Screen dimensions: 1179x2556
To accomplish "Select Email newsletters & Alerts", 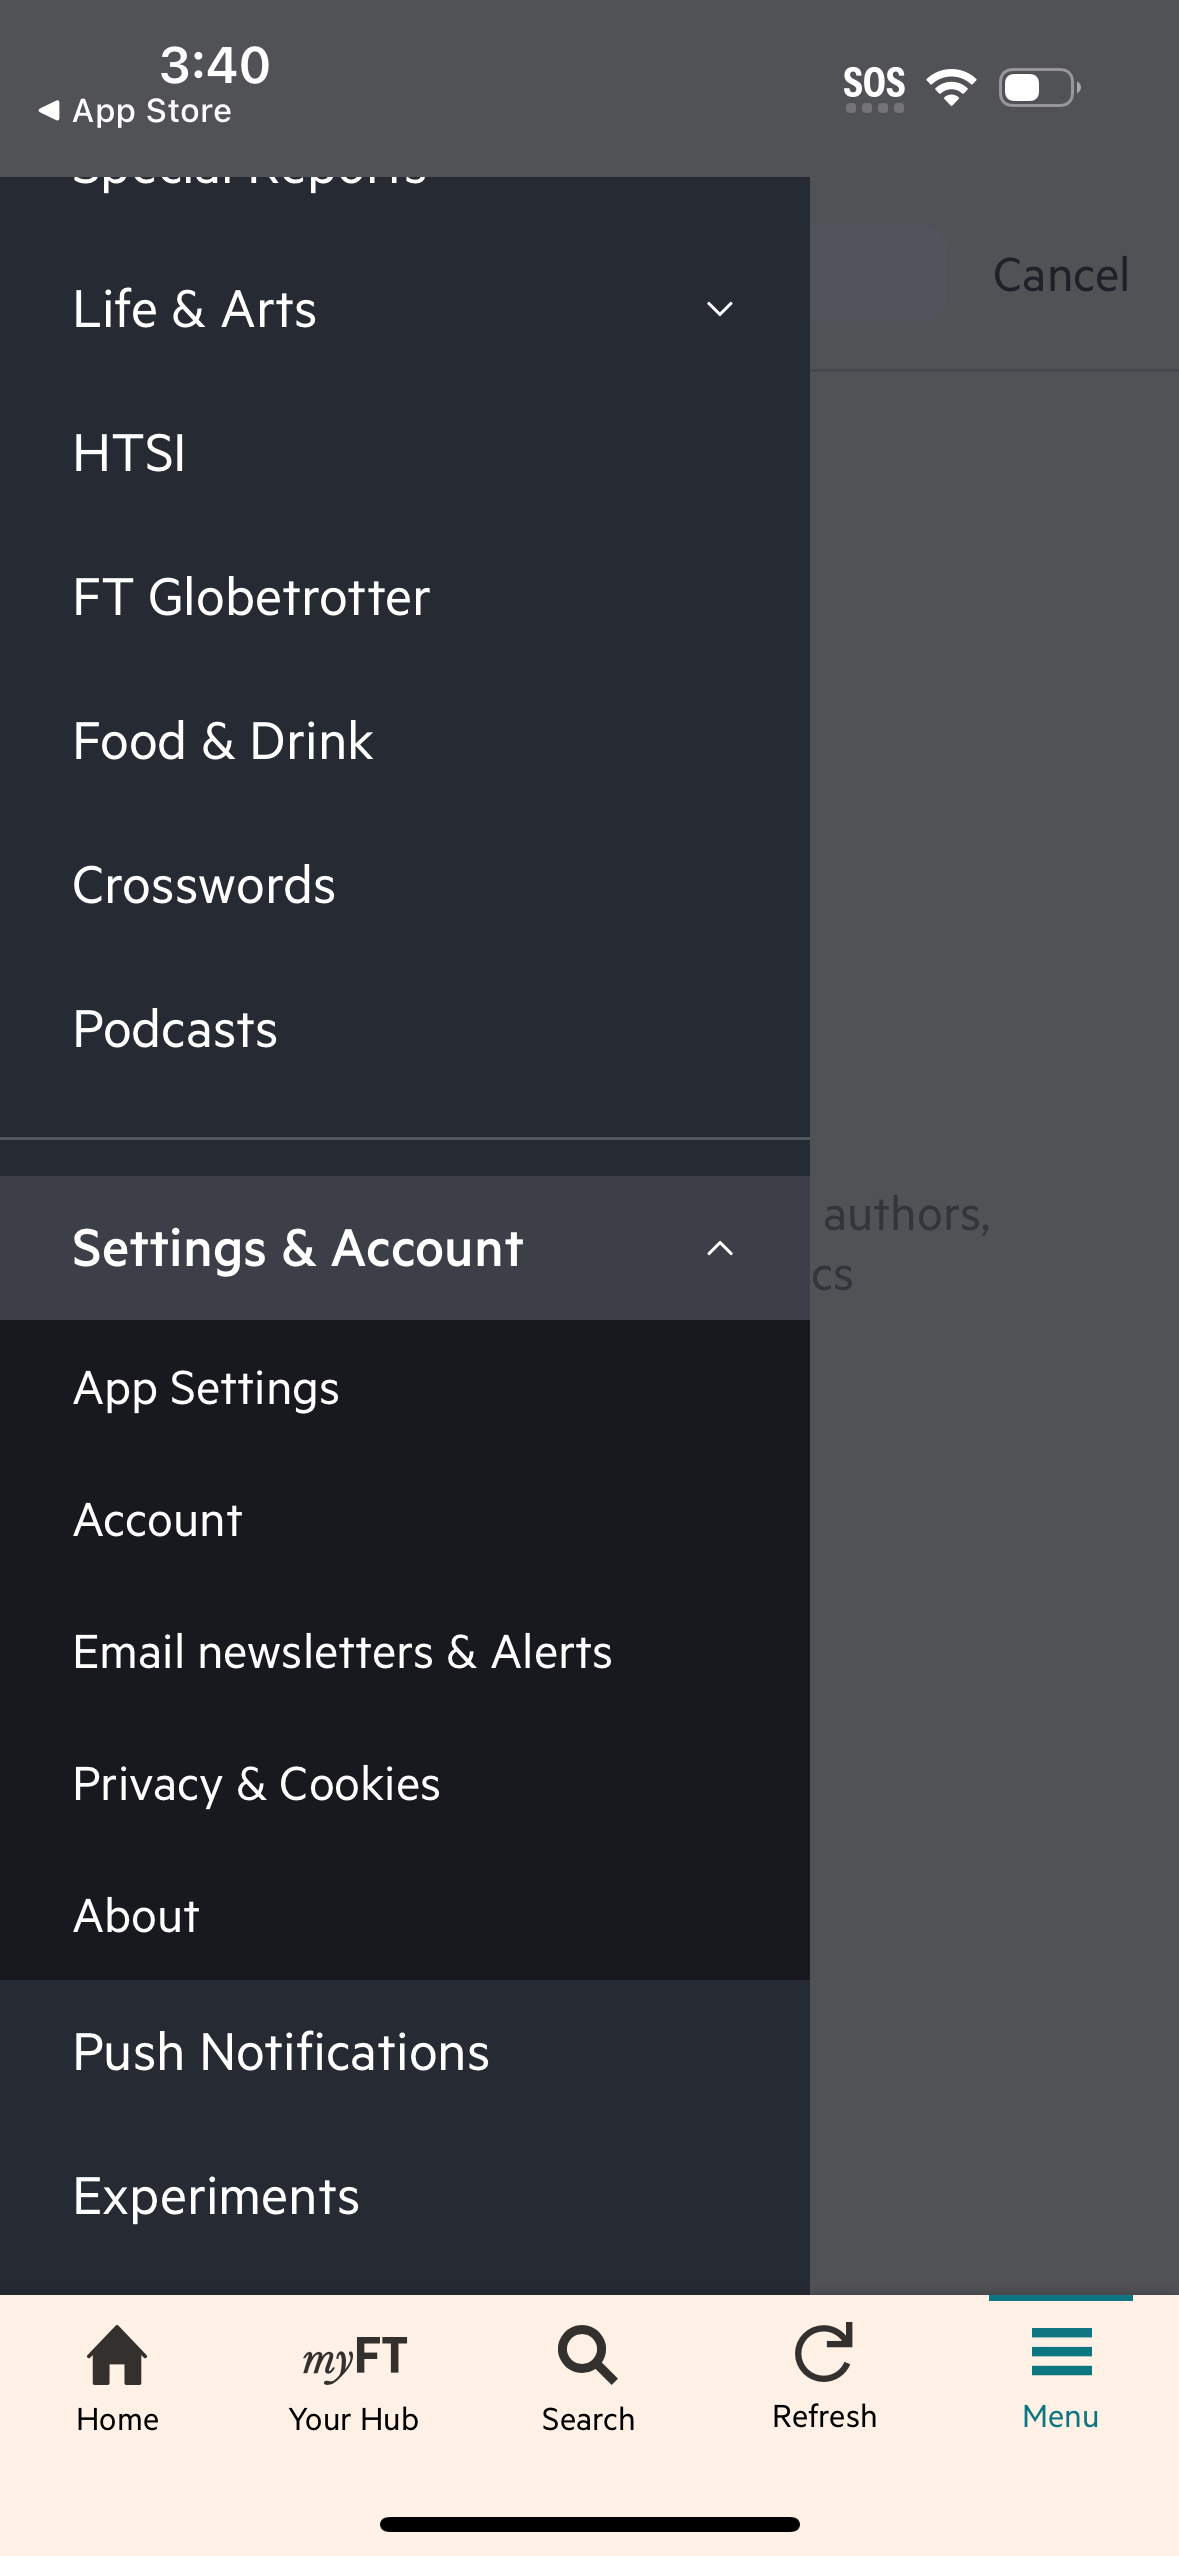I will (342, 1652).
